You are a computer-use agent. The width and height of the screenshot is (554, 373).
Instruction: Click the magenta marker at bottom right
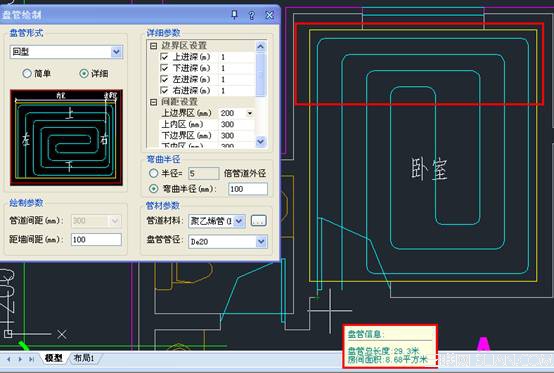click(483, 344)
